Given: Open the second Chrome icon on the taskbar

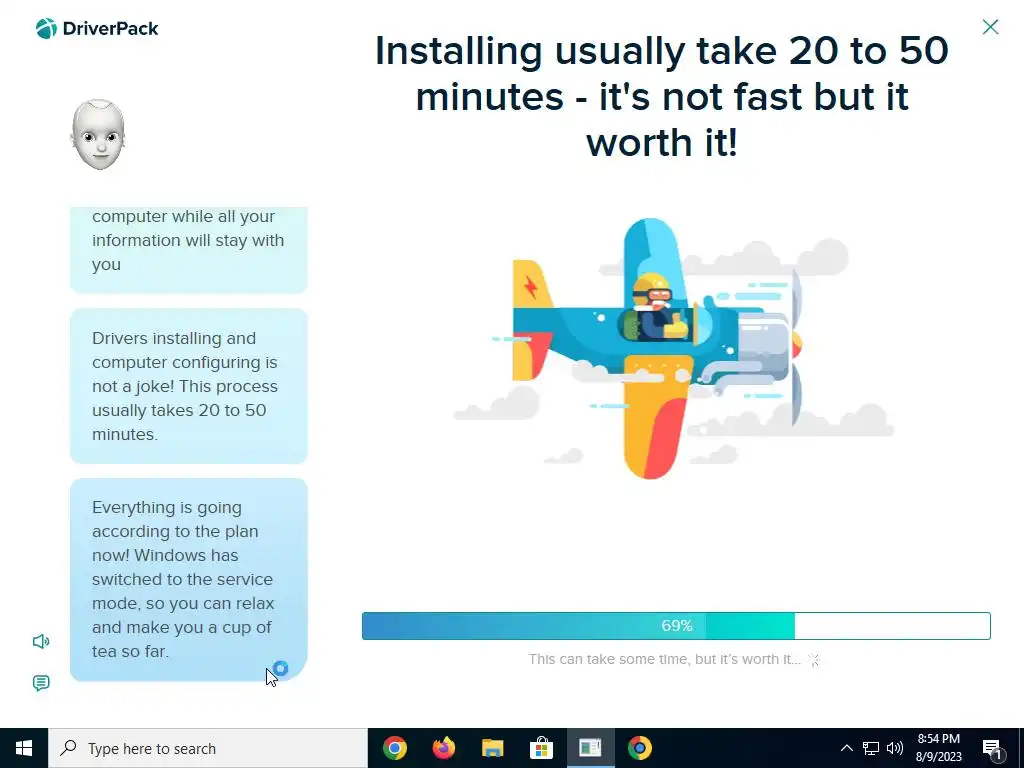Looking at the screenshot, I should tap(639, 748).
